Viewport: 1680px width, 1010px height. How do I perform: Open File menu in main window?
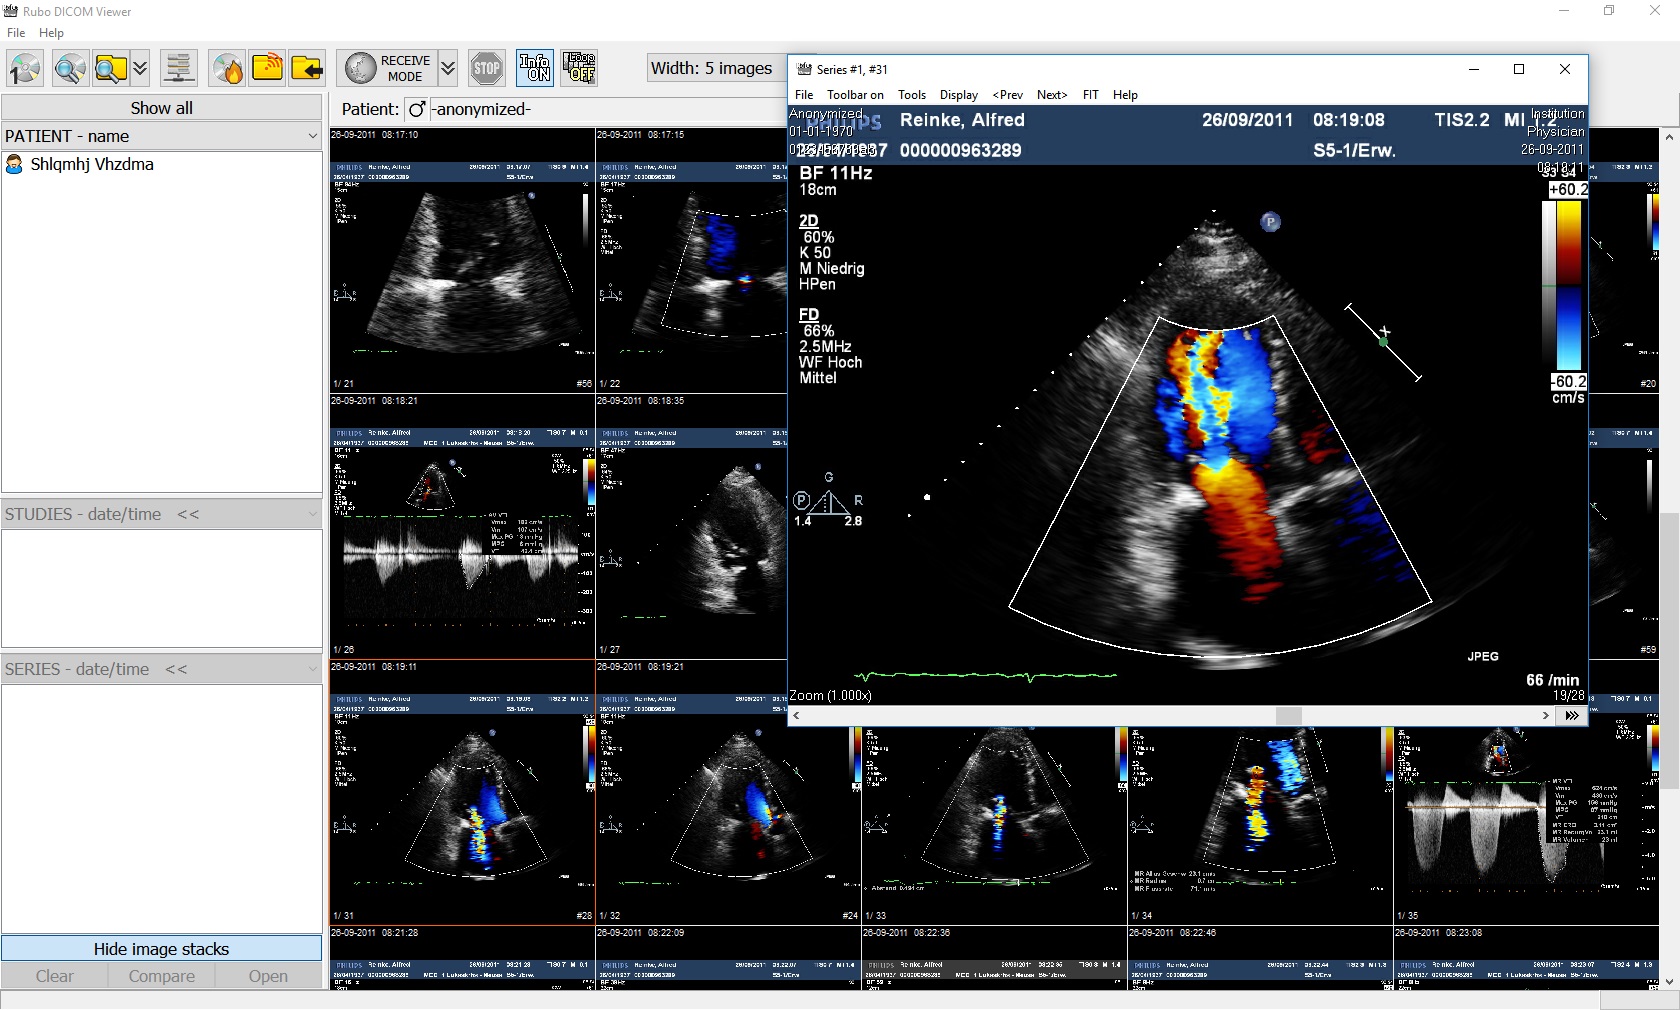pyautogui.click(x=16, y=33)
